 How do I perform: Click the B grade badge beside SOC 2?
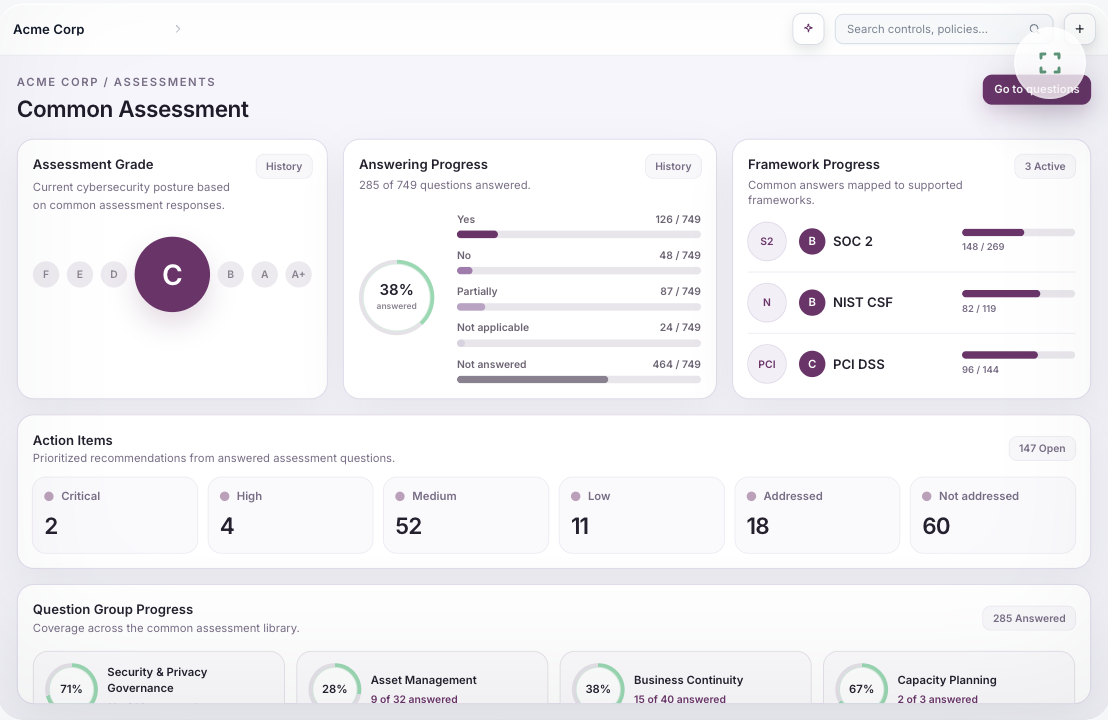[812, 241]
